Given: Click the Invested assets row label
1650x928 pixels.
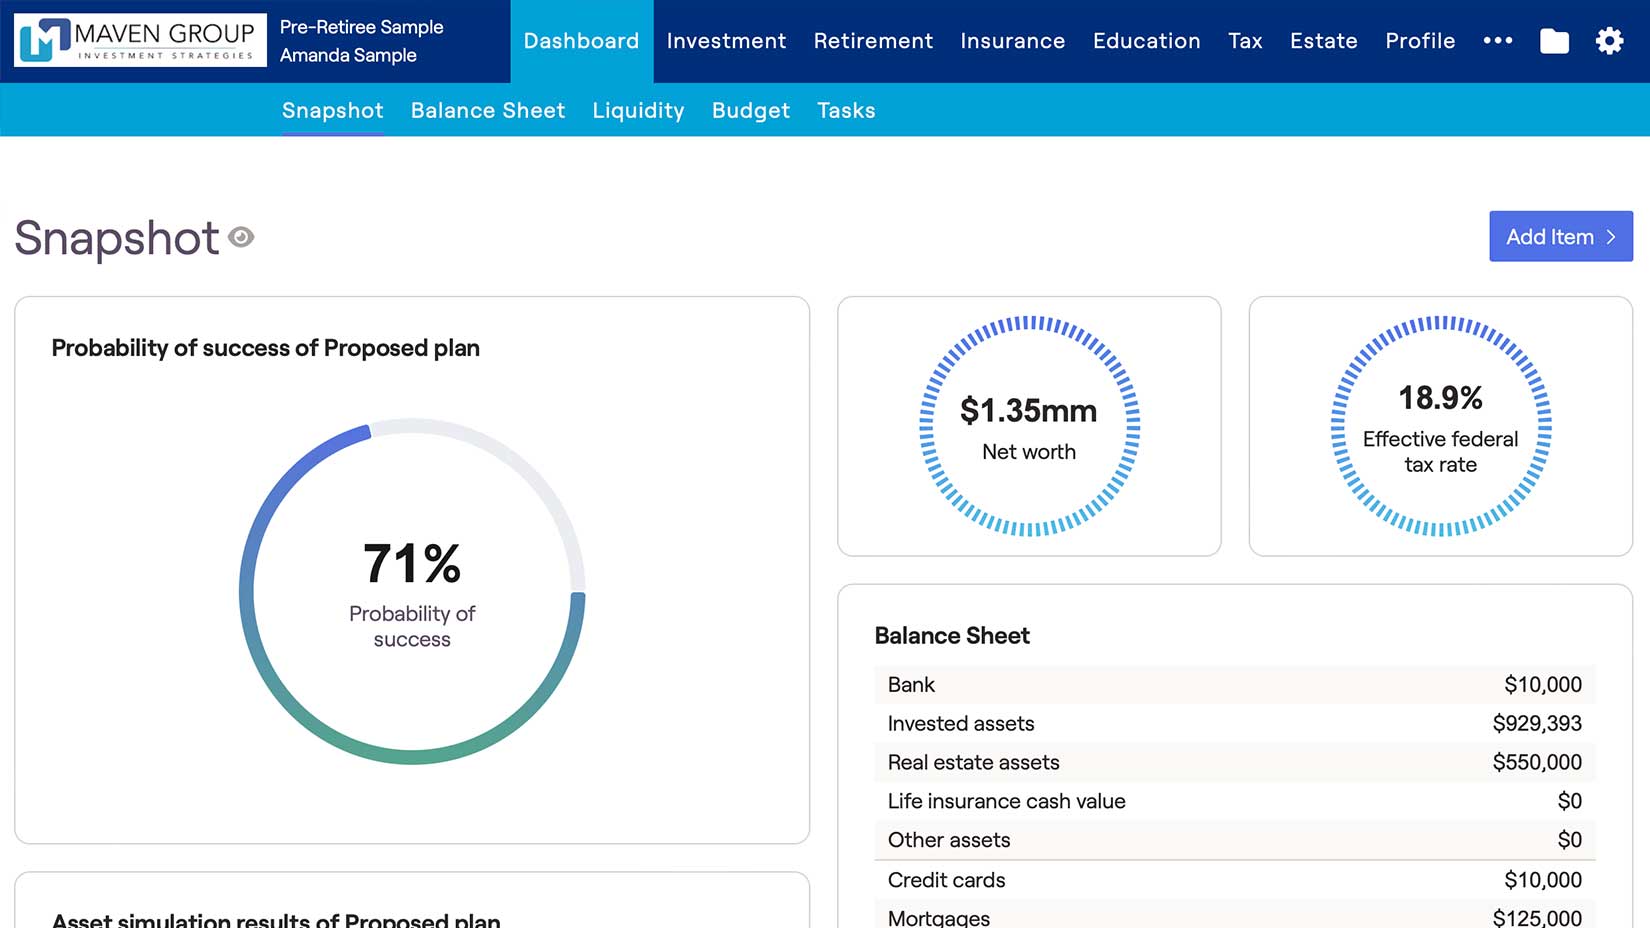Looking at the screenshot, I should [x=961, y=724].
